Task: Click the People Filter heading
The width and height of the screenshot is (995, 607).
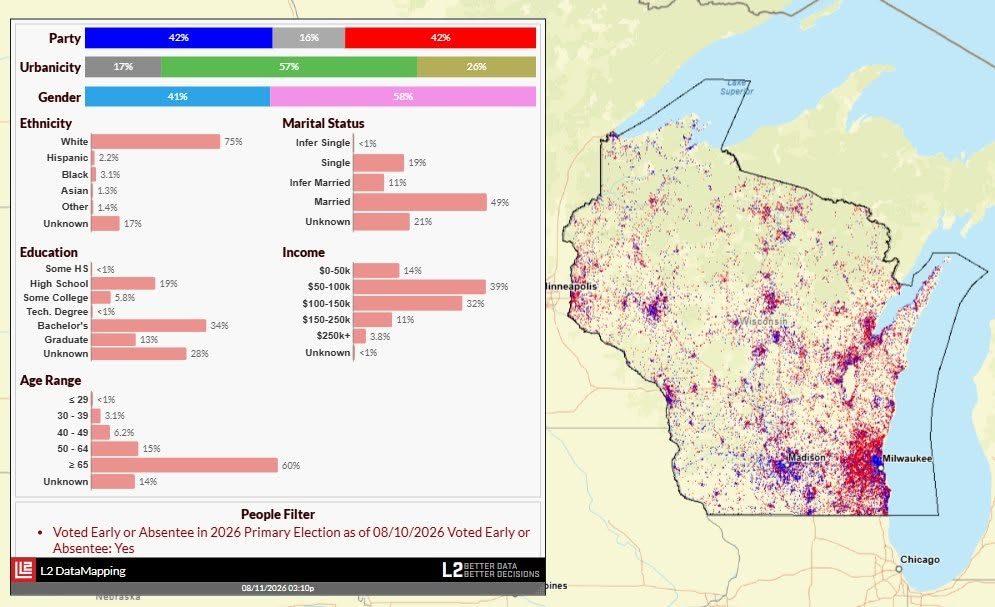Action: pyautogui.click(x=278, y=514)
